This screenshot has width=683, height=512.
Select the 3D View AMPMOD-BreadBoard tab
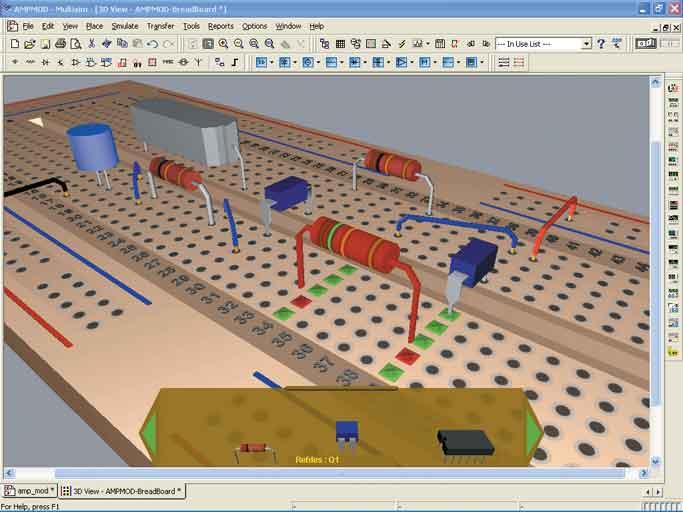pos(121,491)
